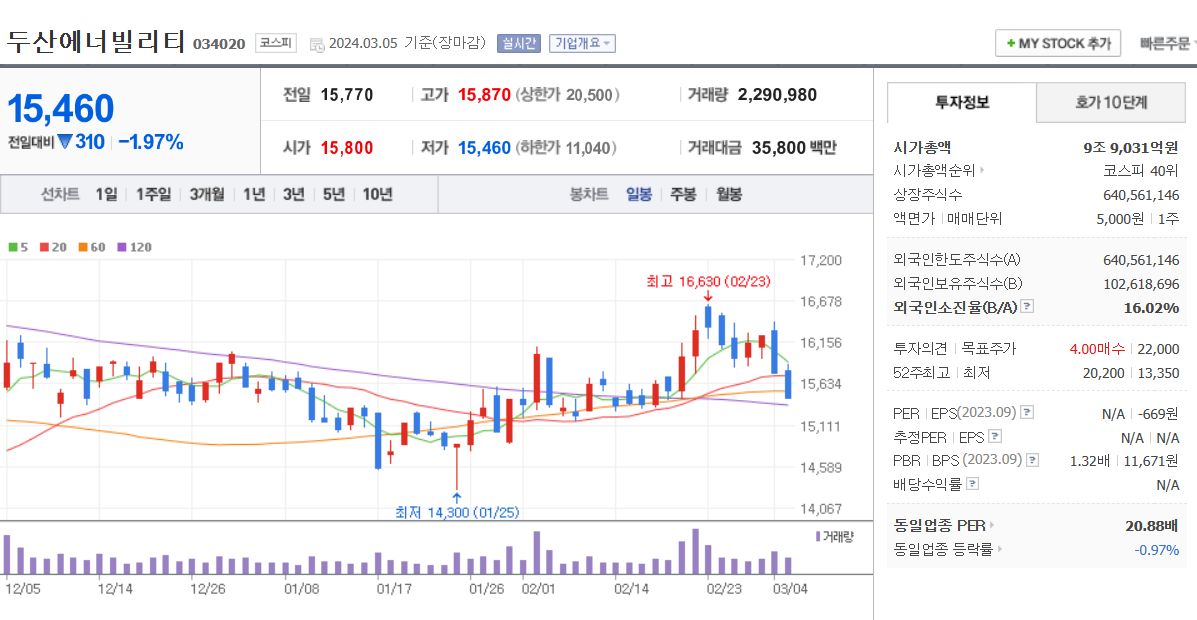Toggle the 실시간 badge
The width and height of the screenshot is (1197, 620).
(519, 44)
